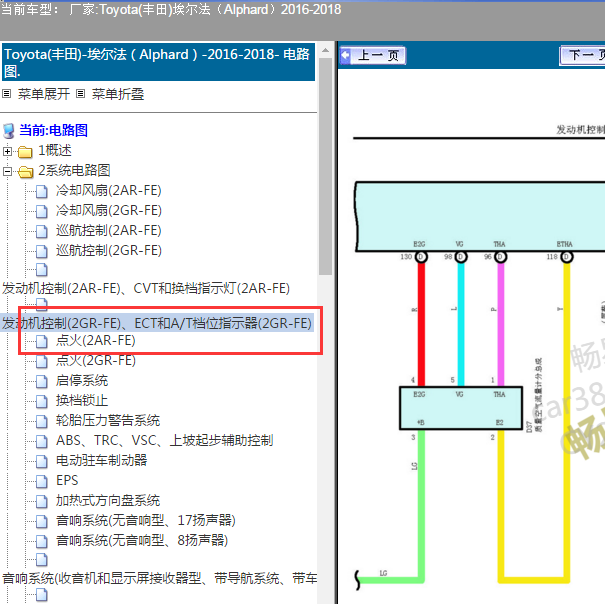Click the tree panel vertical scrollbar thumb

pyautogui.click(x=326, y=166)
